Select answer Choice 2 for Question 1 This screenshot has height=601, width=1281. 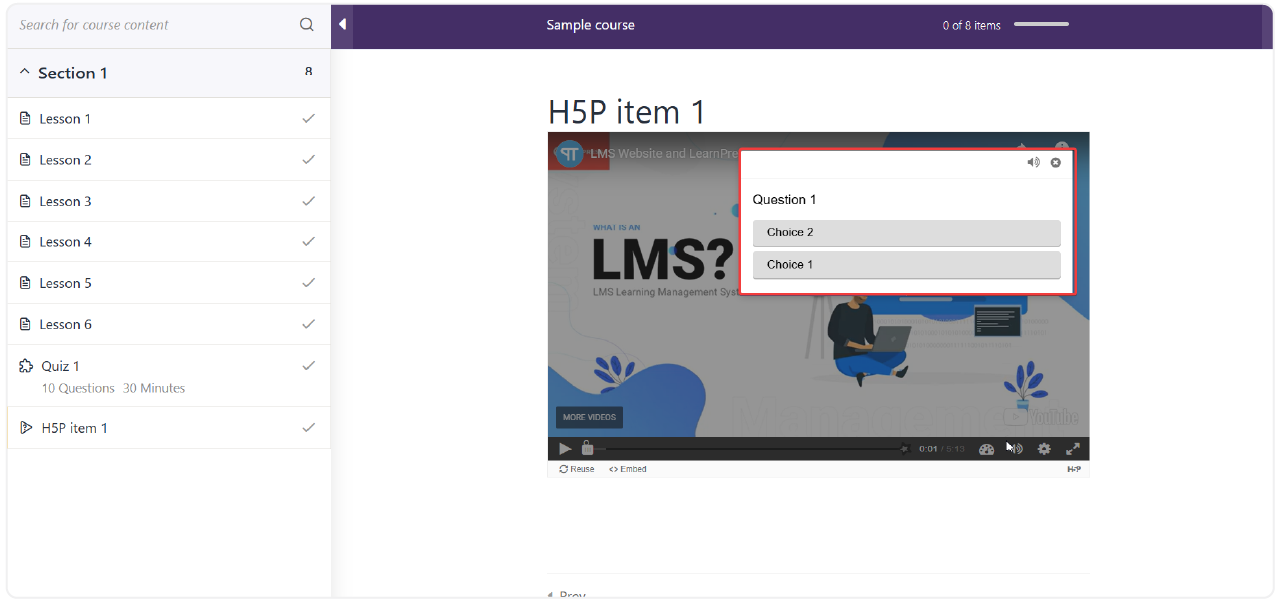click(906, 232)
